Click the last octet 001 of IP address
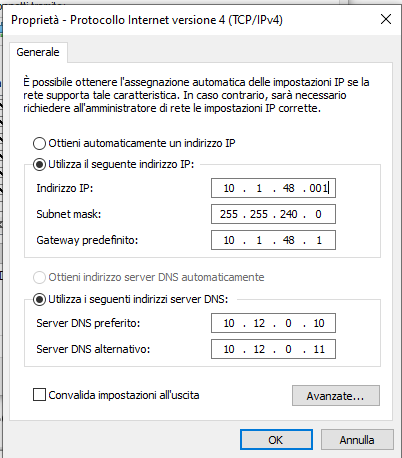This screenshot has width=402, height=458. [x=318, y=188]
